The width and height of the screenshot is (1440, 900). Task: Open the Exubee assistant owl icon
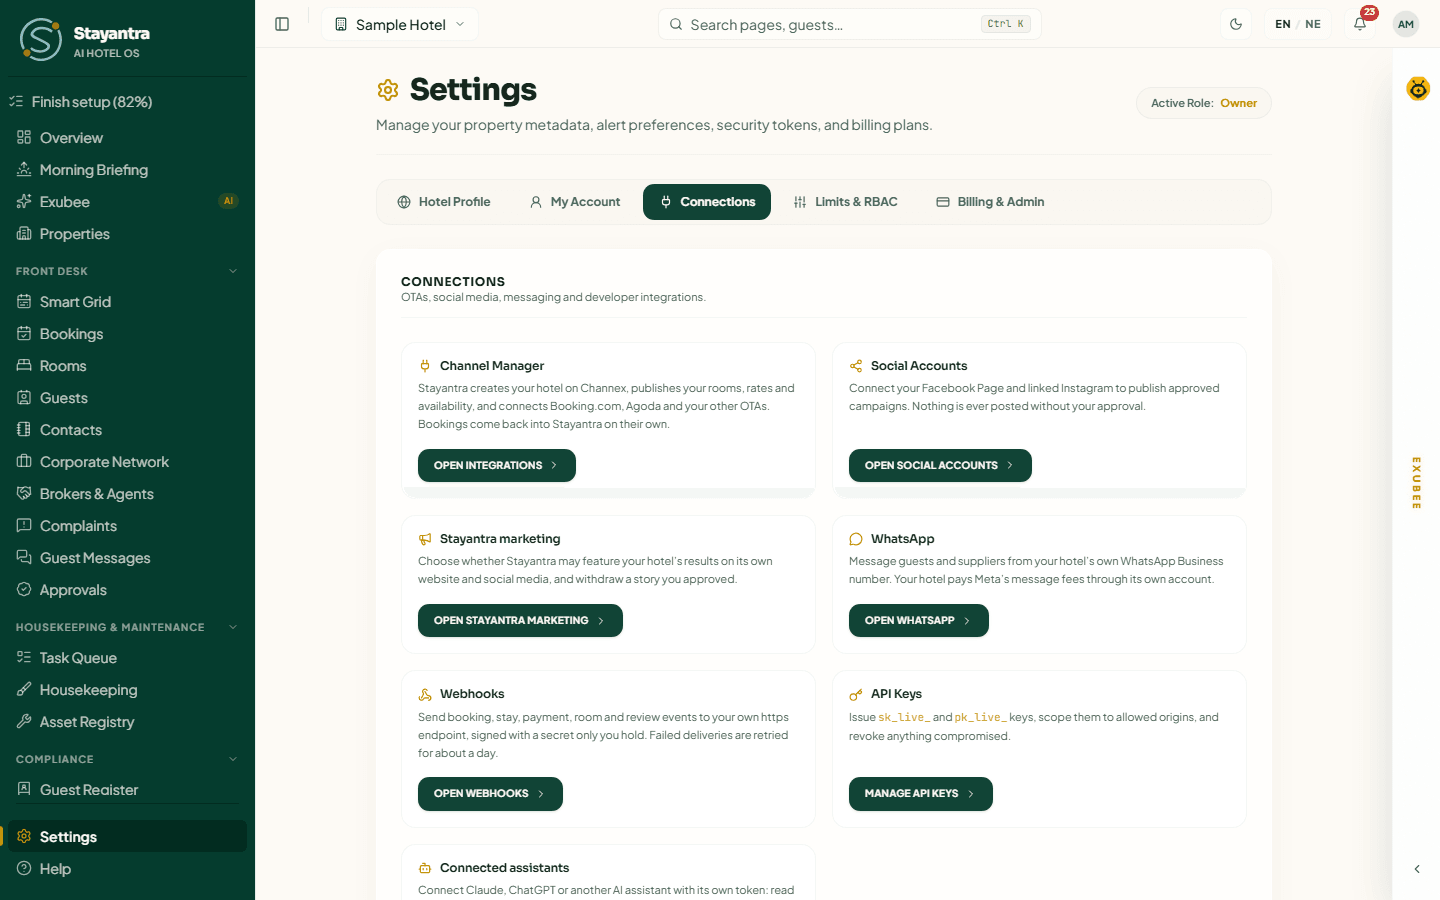(1418, 89)
